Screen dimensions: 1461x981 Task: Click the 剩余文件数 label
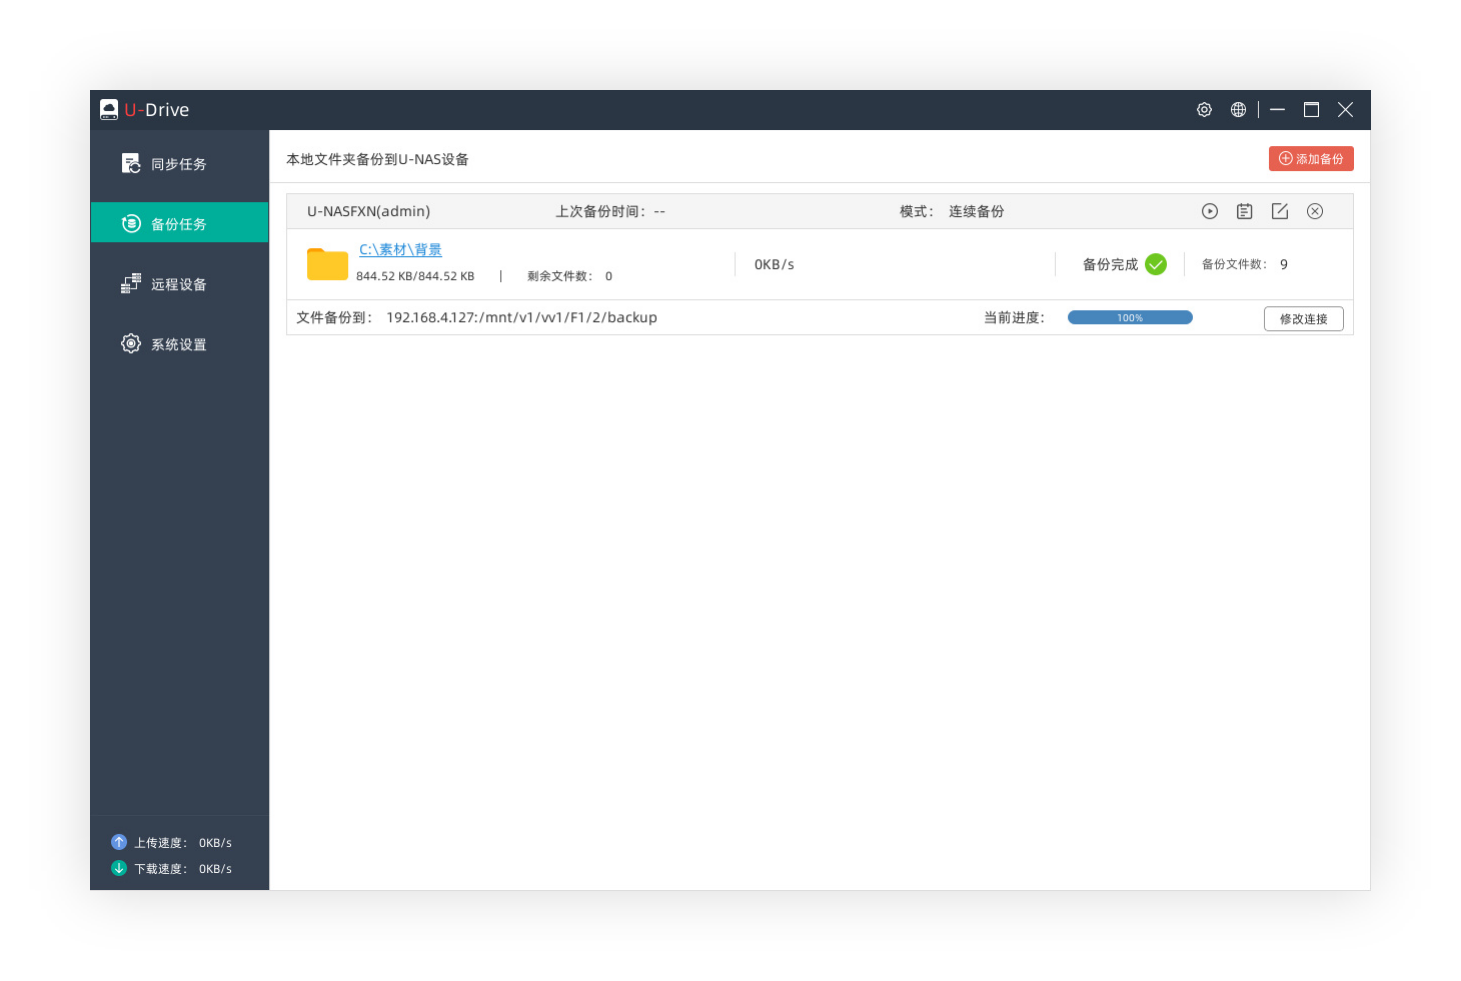pyautogui.click(x=560, y=276)
